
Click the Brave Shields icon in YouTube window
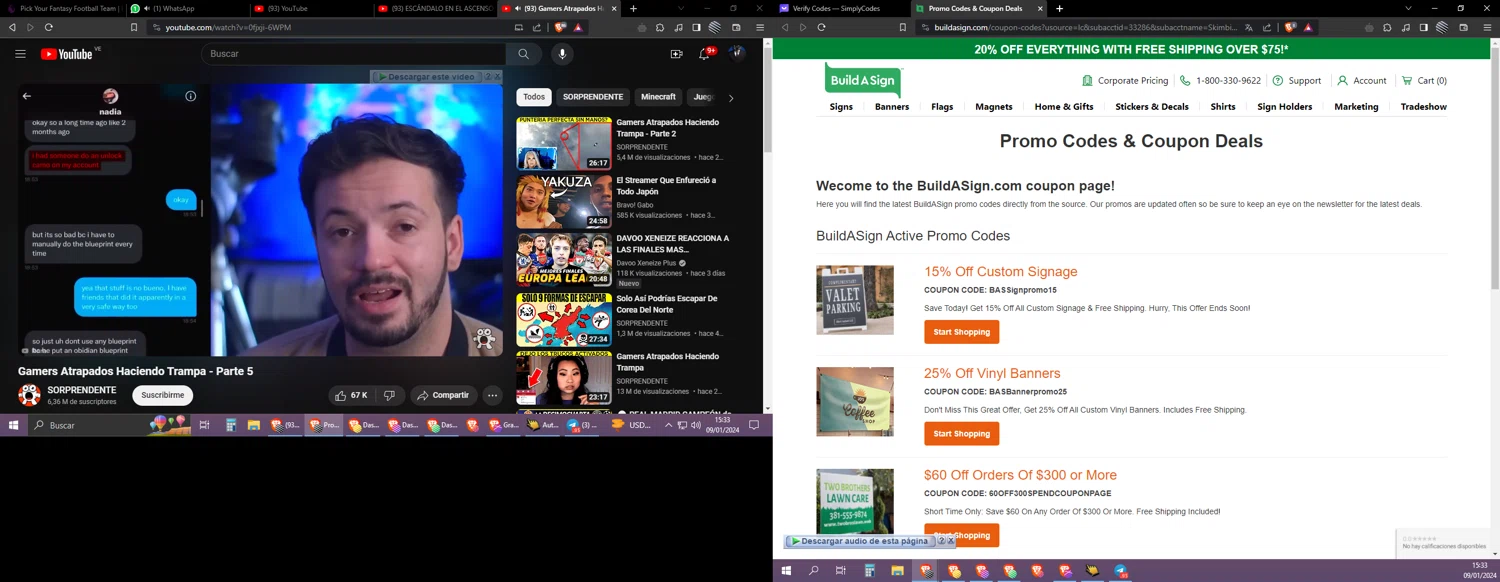point(560,28)
